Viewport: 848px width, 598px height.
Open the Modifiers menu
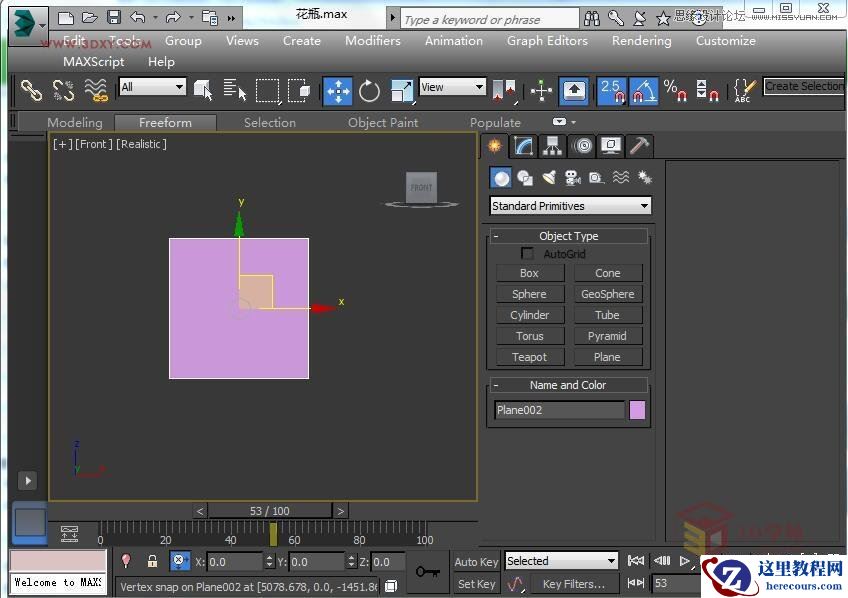(373, 41)
